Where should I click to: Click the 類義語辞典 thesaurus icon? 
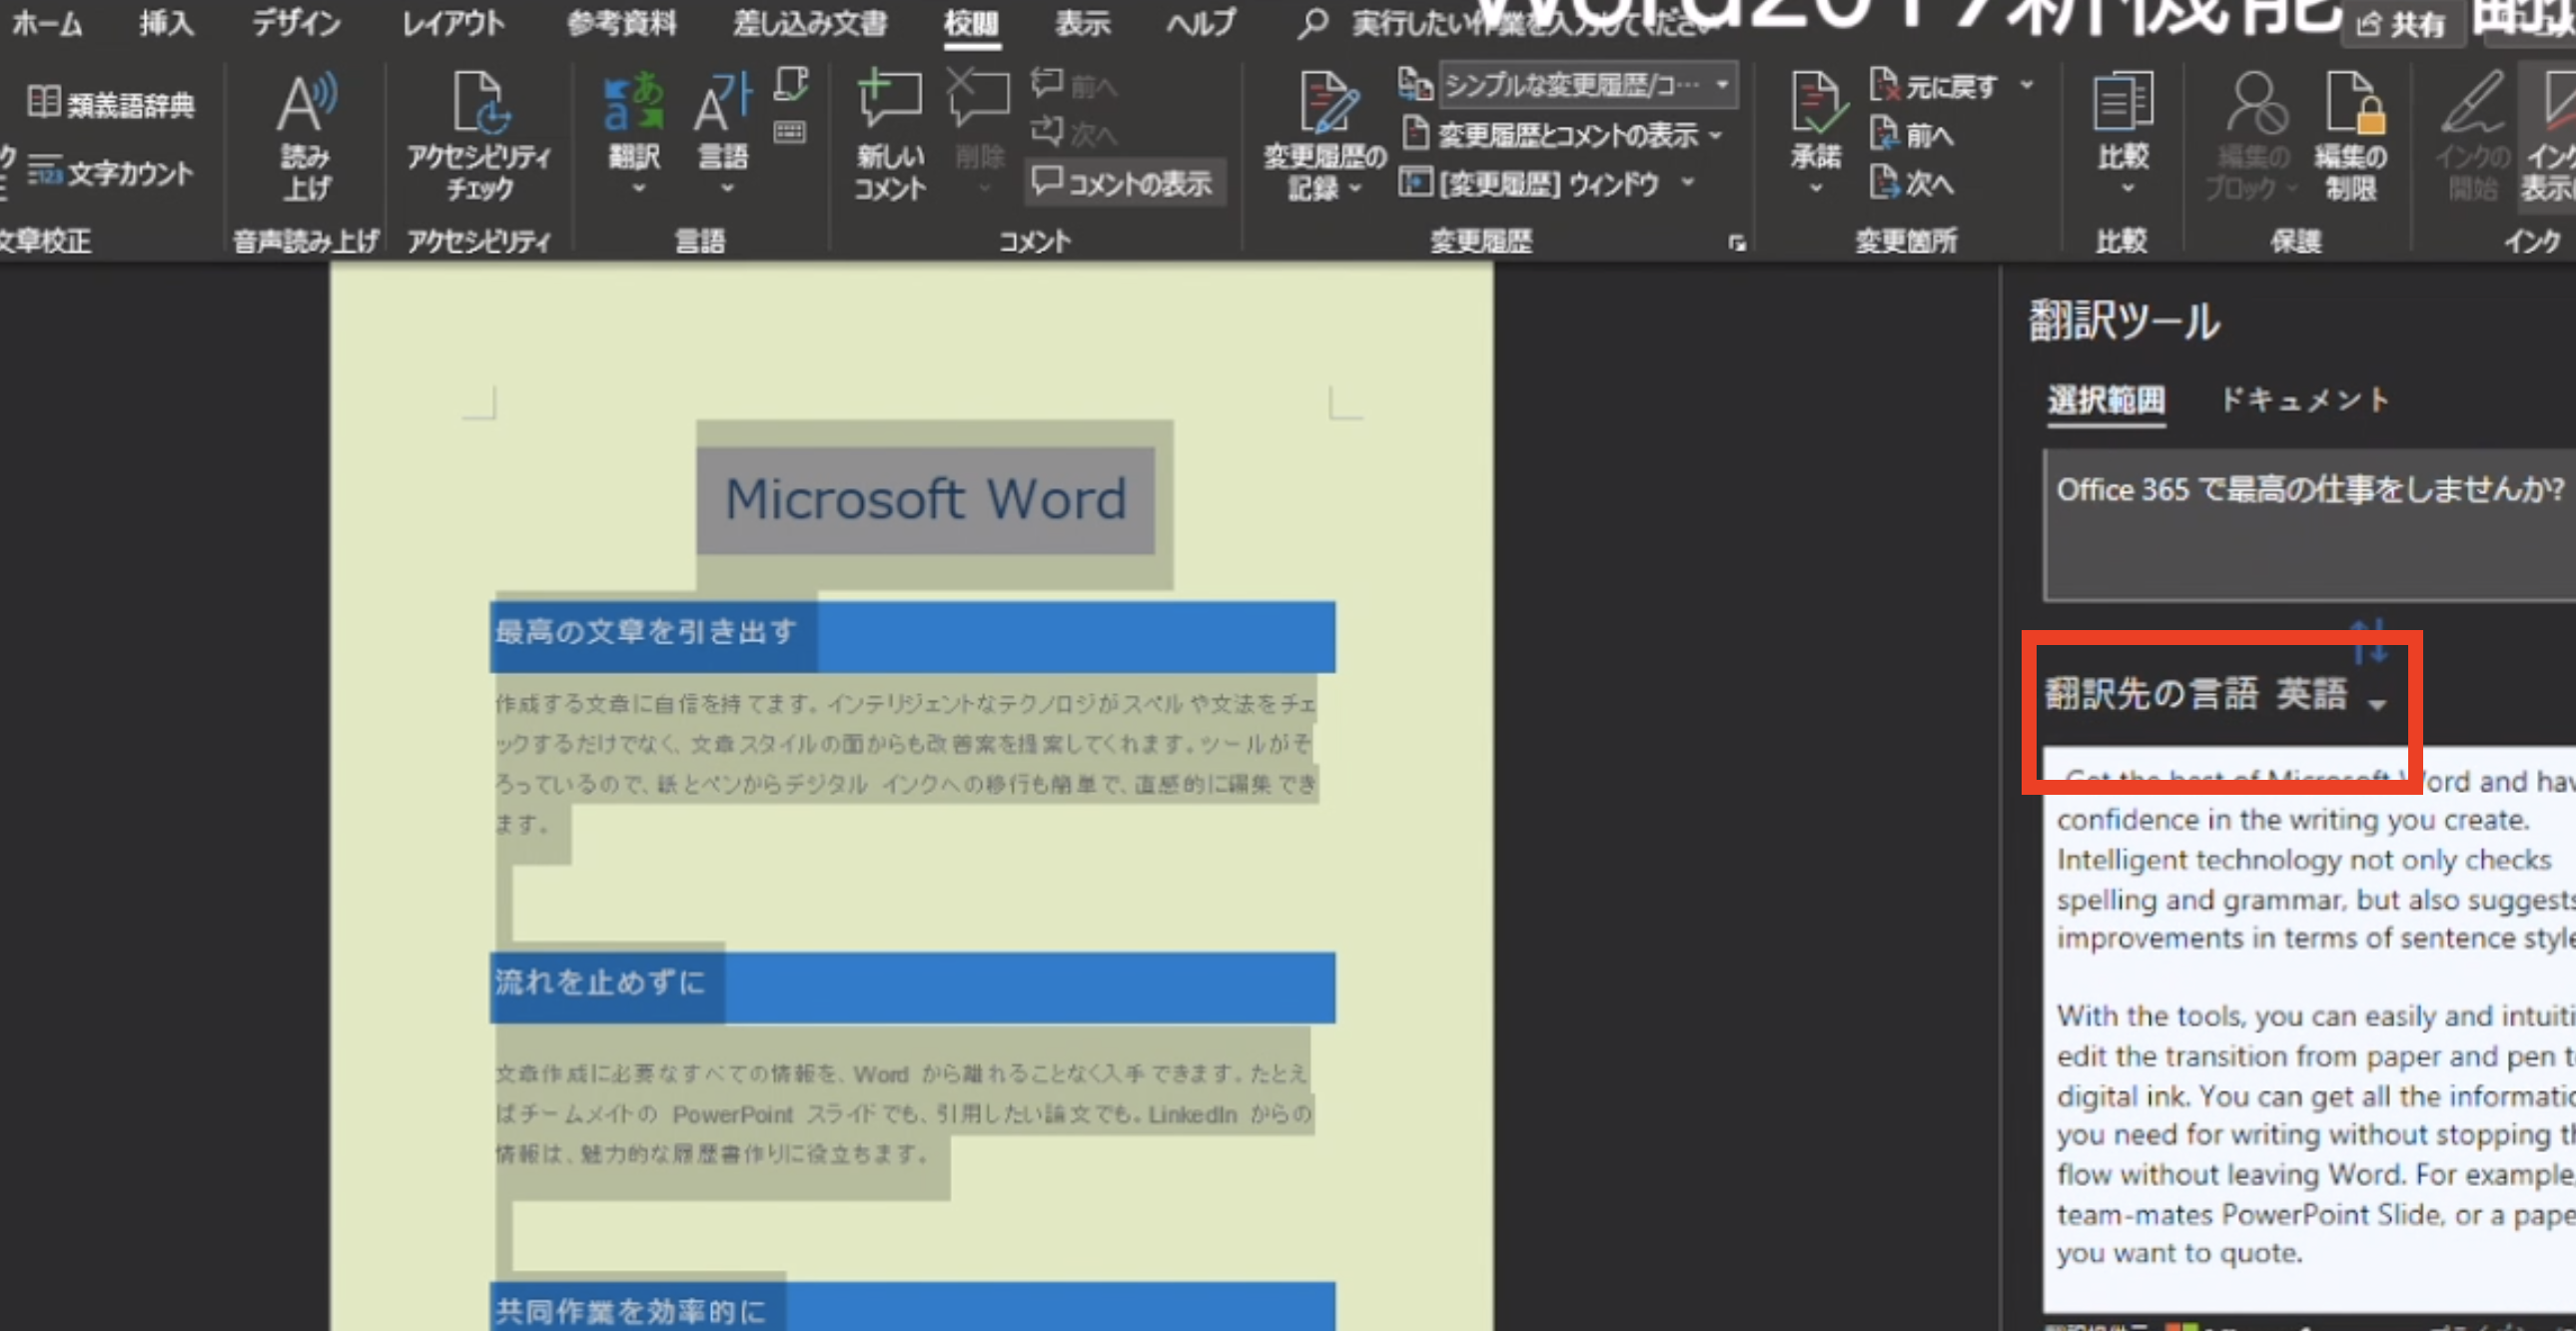111,104
